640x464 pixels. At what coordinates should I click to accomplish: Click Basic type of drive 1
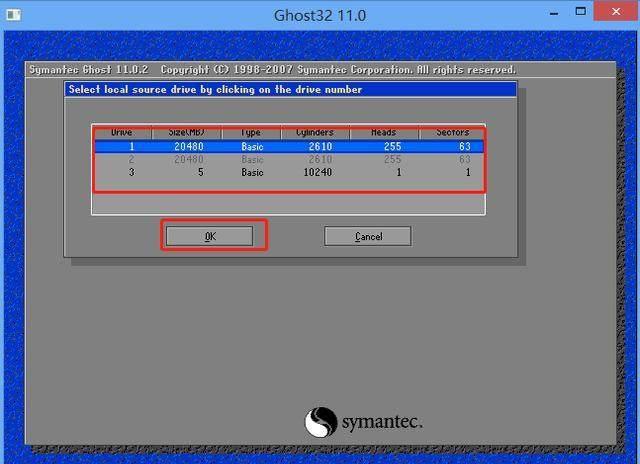coord(252,147)
